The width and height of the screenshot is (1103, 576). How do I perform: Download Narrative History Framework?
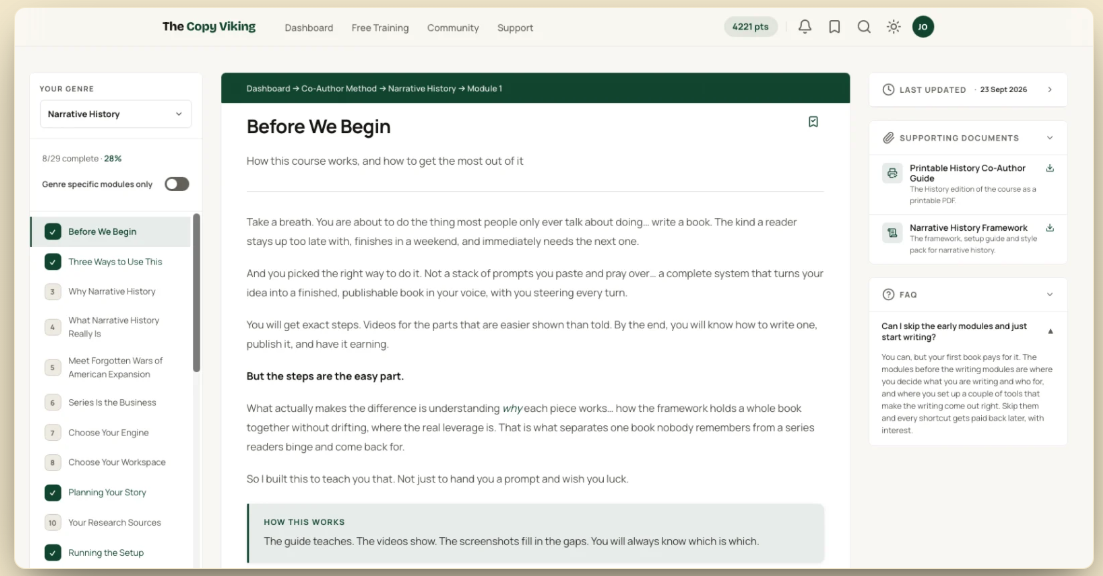point(1050,228)
